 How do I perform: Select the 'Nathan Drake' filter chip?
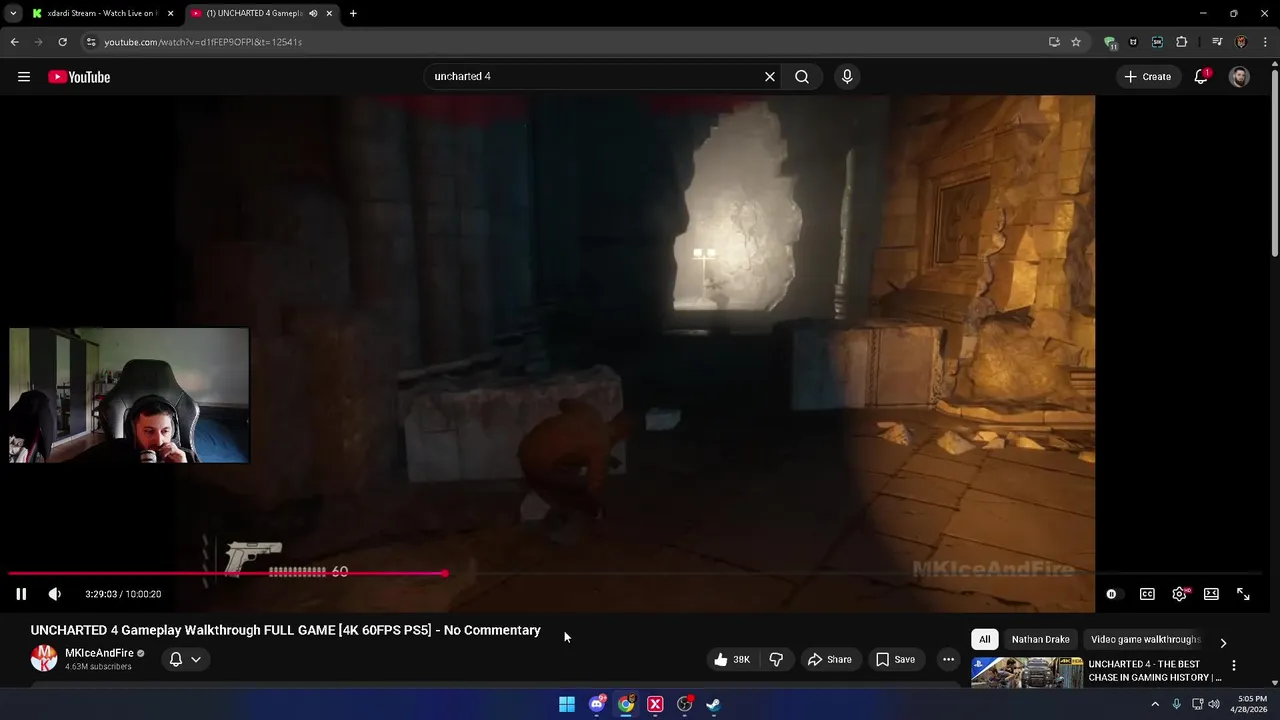point(1040,640)
